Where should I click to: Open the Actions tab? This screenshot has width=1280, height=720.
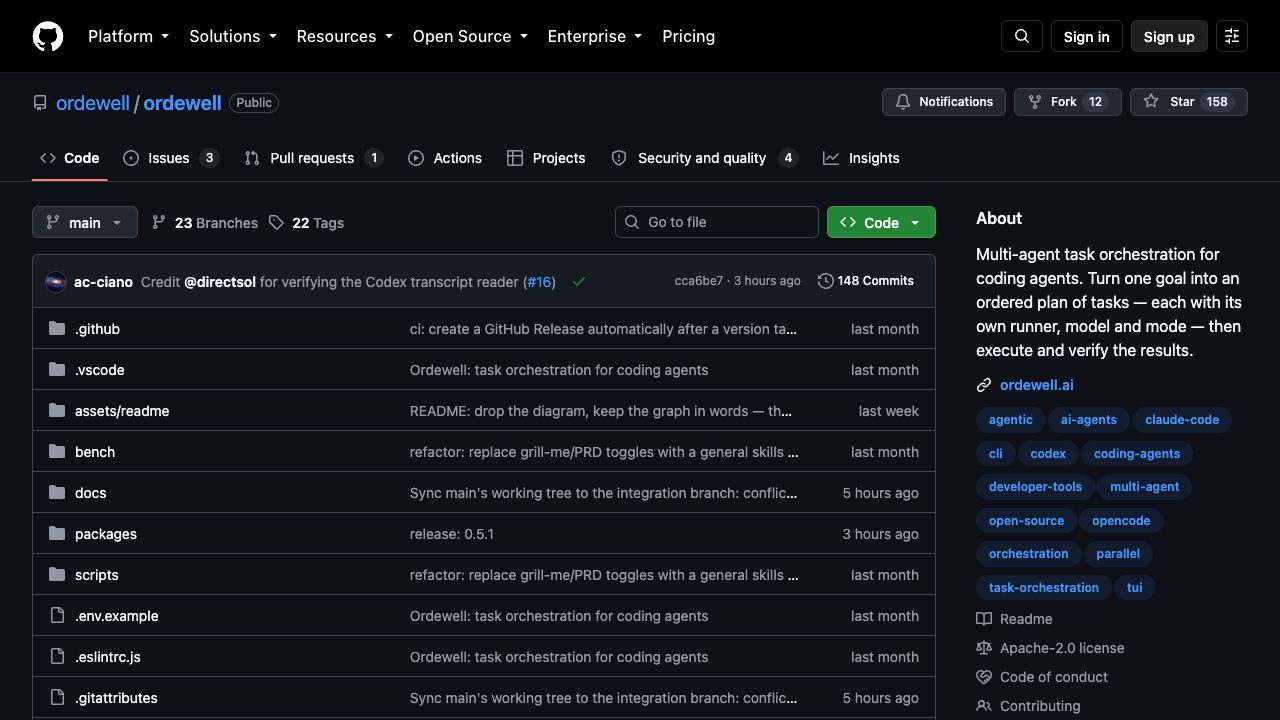445,158
